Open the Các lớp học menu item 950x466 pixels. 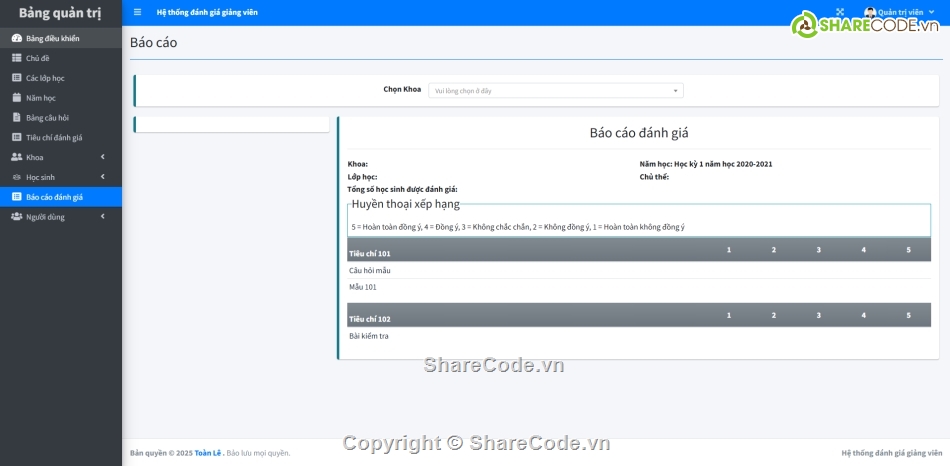tap(45, 78)
